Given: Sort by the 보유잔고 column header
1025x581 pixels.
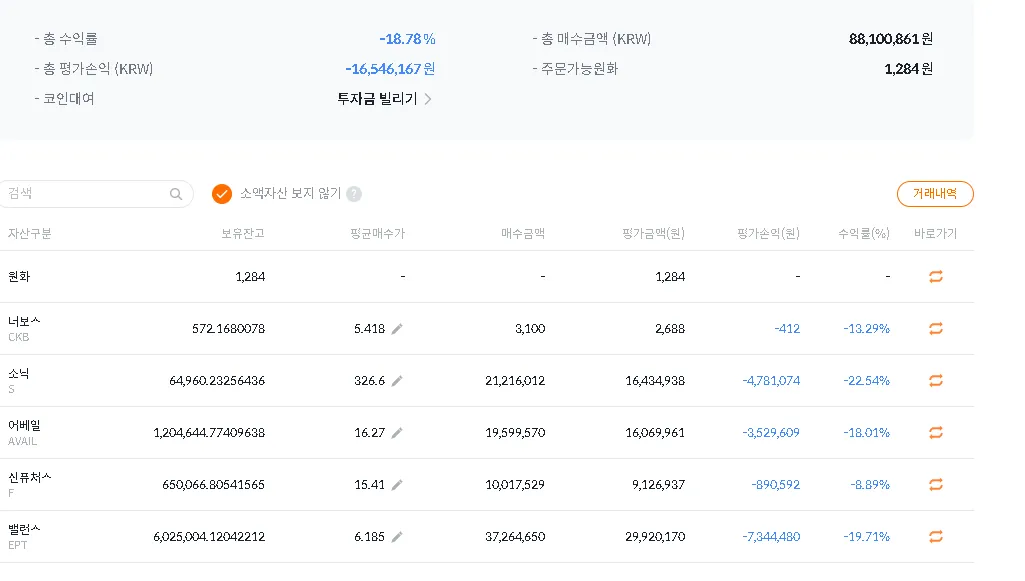Looking at the screenshot, I should (x=243, y=233).
